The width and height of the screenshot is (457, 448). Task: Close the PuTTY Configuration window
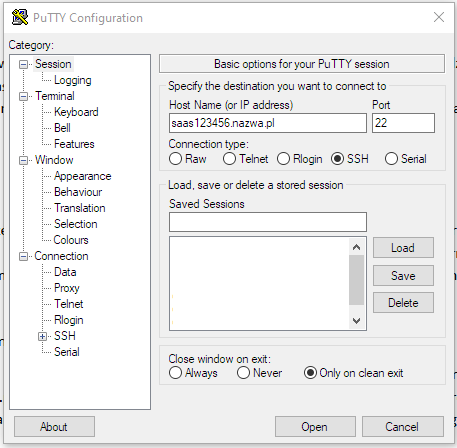pyautogui.click(x=439, y=17)
